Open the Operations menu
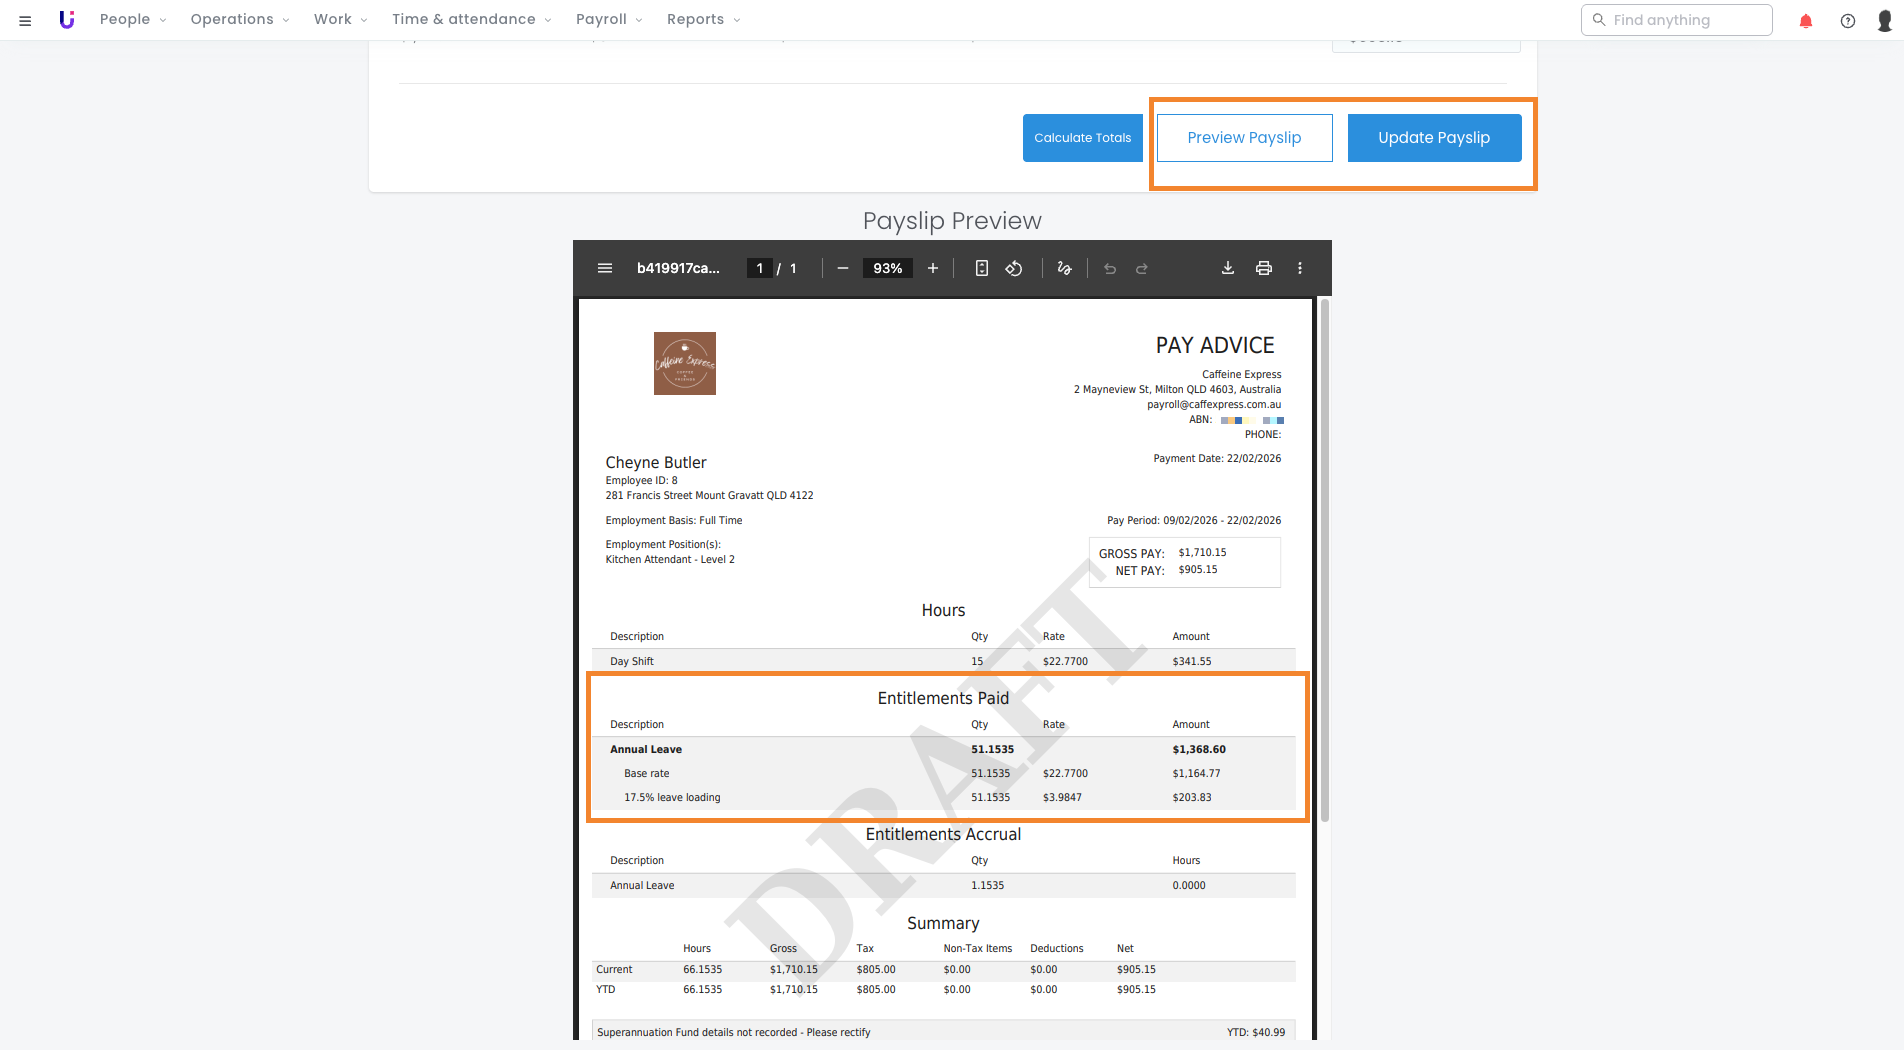 (x=240, y=19)
